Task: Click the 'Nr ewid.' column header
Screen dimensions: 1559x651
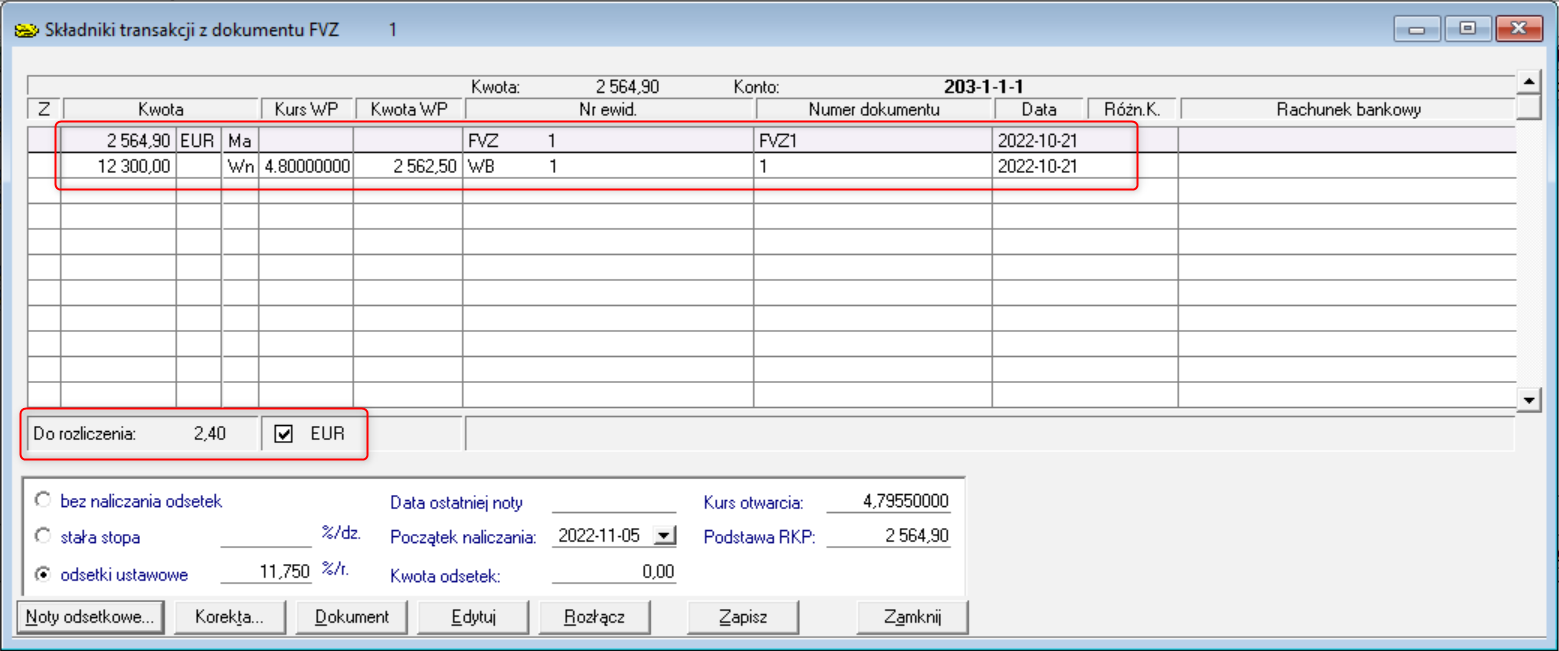Action: click(609, 109)
